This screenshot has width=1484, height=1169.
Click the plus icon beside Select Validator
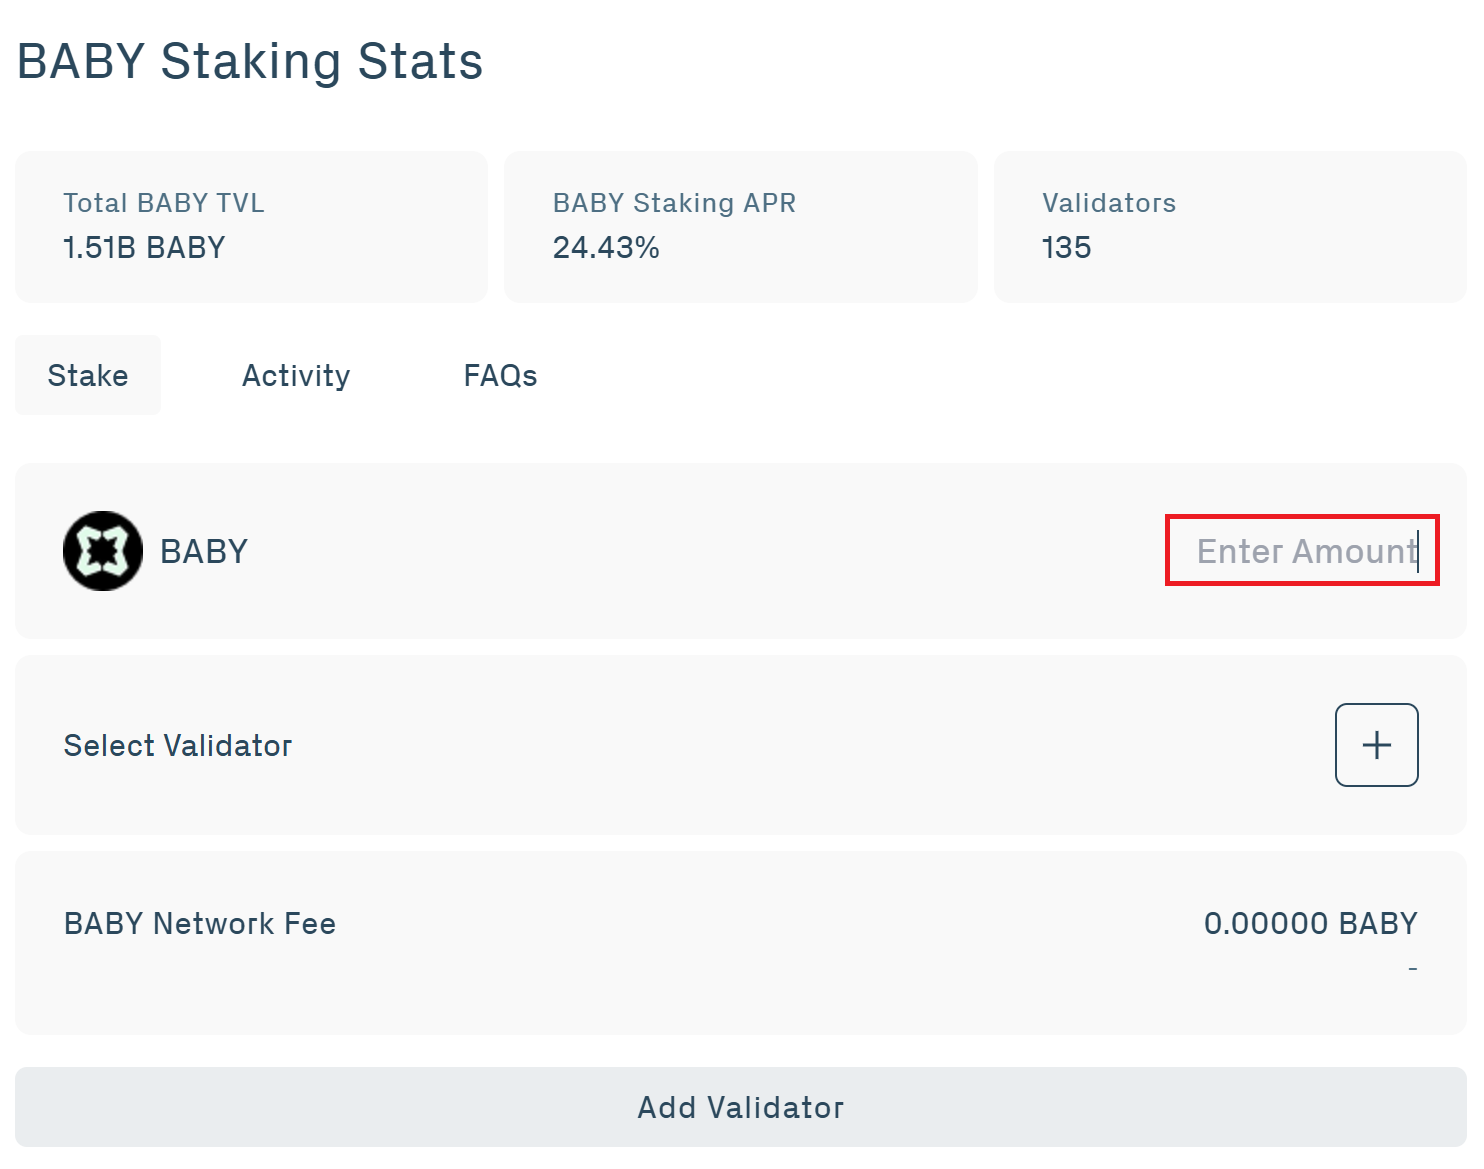click(1377, 744)
